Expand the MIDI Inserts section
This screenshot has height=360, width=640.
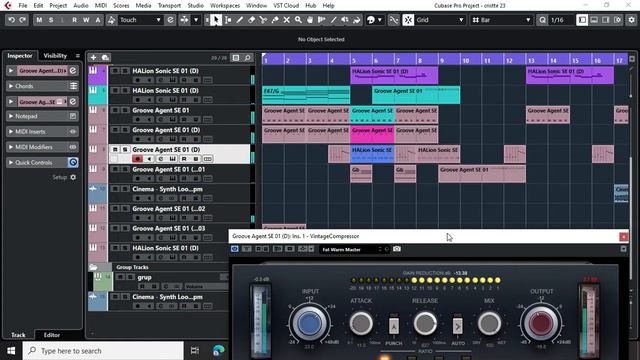click(42, 131)
